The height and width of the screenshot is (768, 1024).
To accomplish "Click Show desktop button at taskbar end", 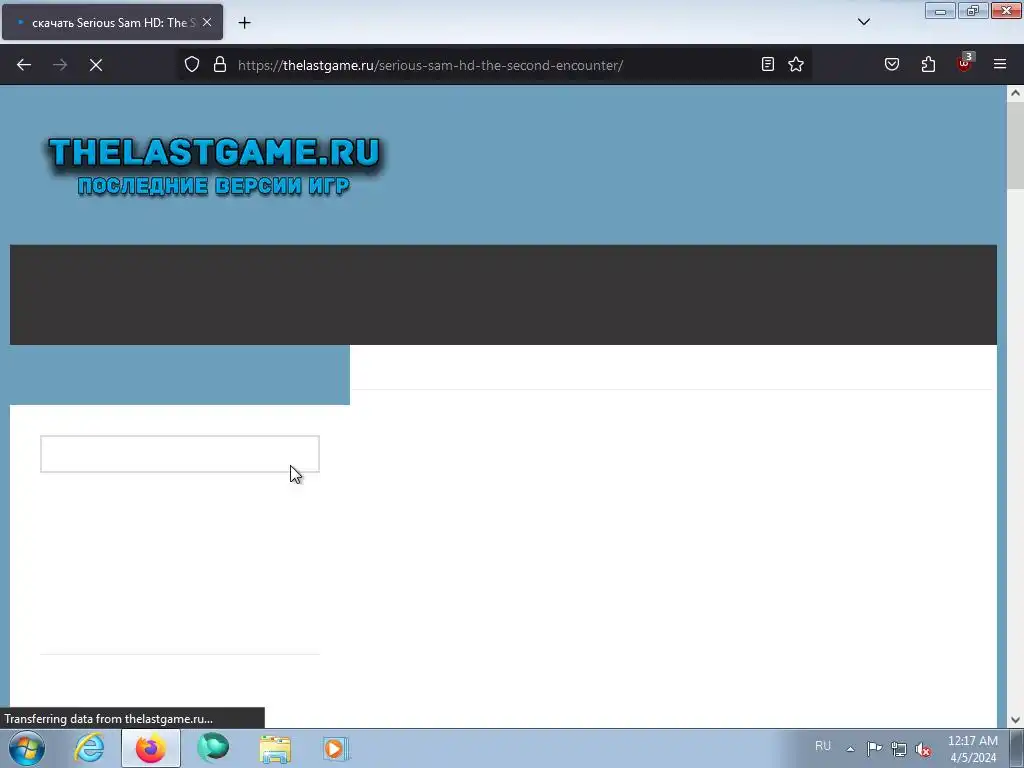I will [x=1017, y=748].
